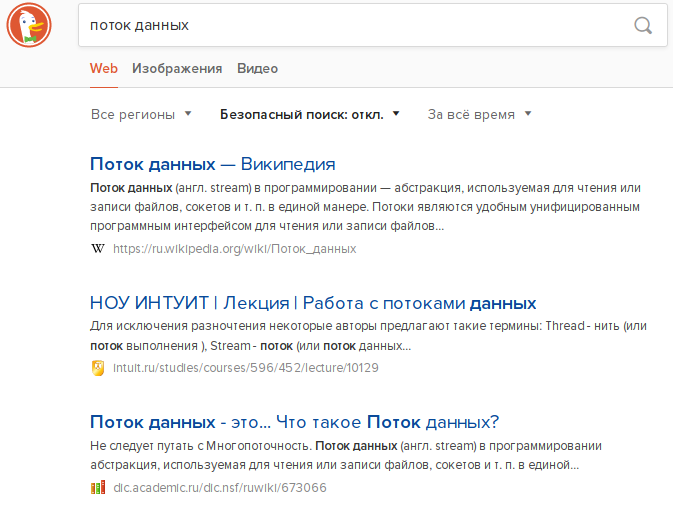Open the За всё время time filter

coord(479,114)
